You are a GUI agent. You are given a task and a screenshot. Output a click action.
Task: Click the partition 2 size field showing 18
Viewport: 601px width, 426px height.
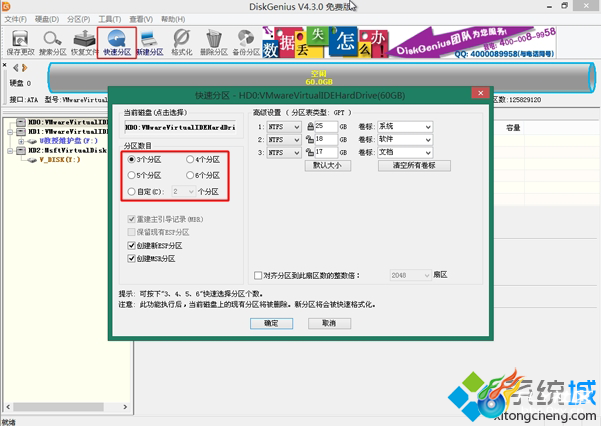coord(326,139)
